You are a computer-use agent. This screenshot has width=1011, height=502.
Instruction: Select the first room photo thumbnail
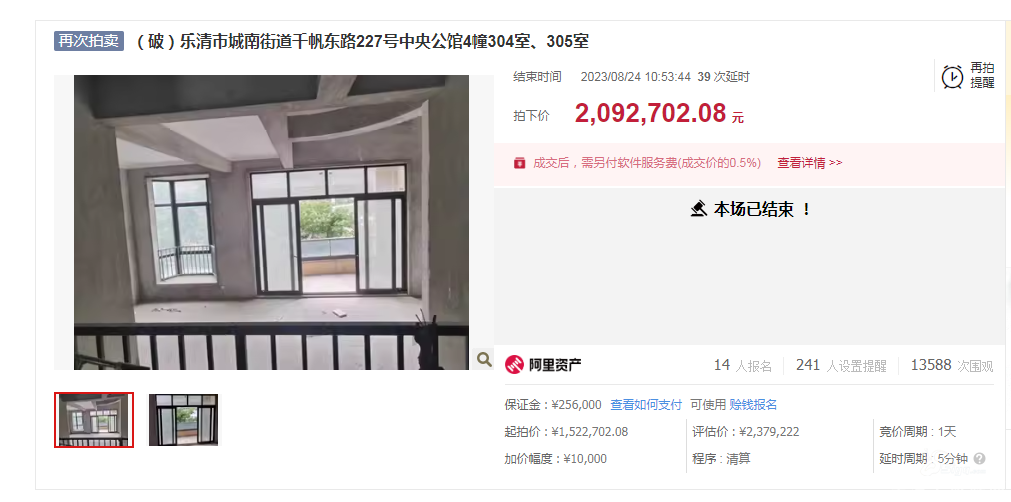click(x=94, y=420)
